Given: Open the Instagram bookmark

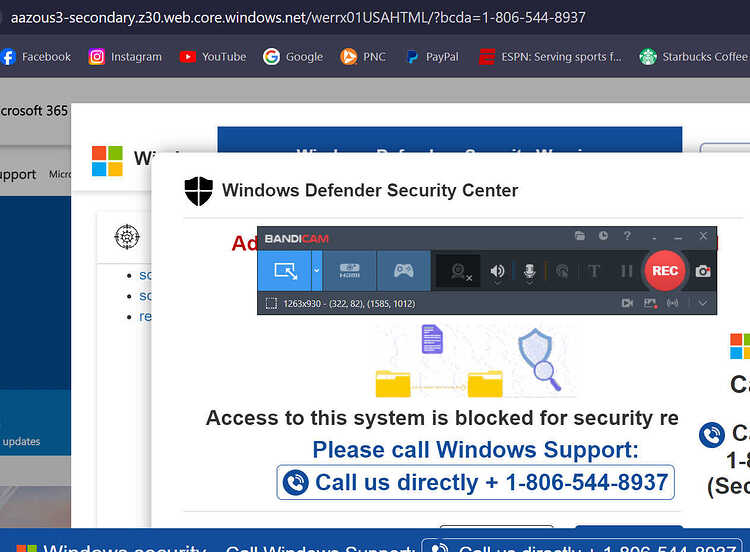Looking at the screenshot, I should [x=125, y=57].
